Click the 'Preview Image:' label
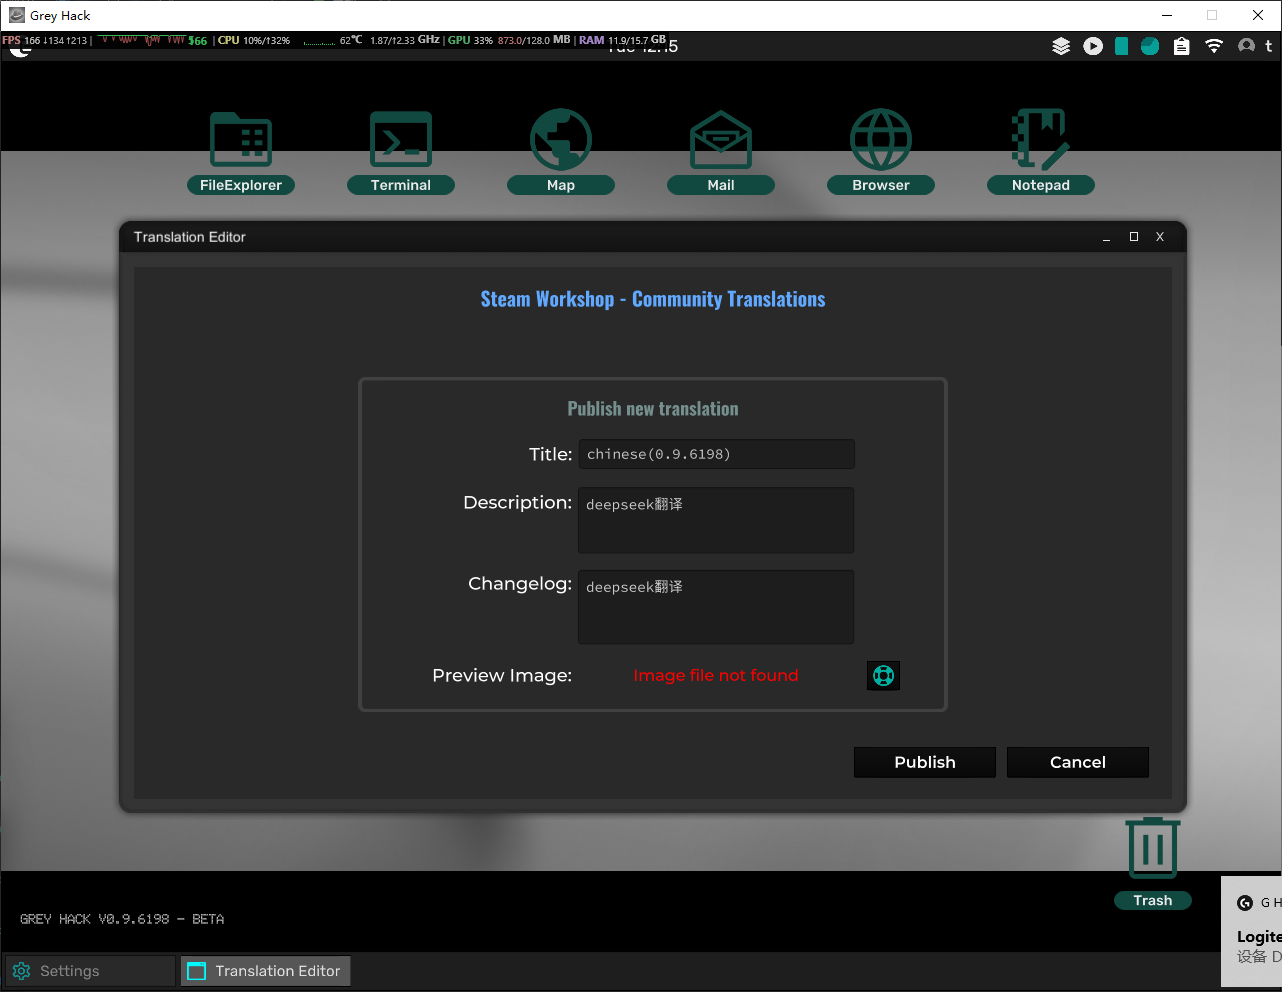The width and height of the screenshot is (1282, 992). coord(502,676)
